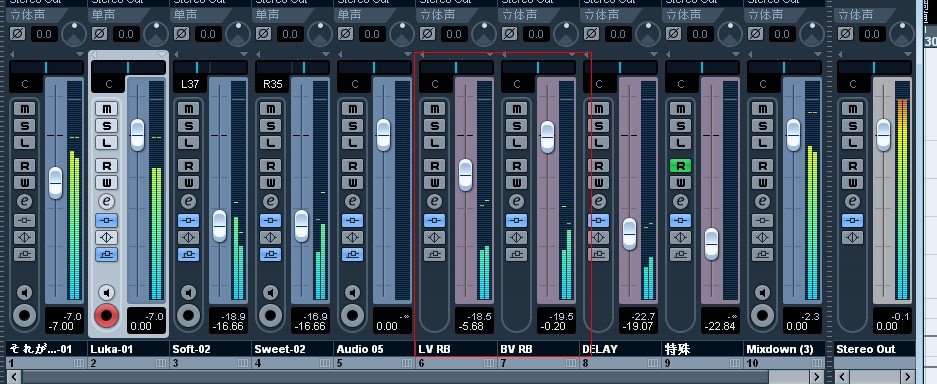Screen dimensions: 937x384
Task: Invert the input phase on the DELAY channel
Action: [592, 34]
